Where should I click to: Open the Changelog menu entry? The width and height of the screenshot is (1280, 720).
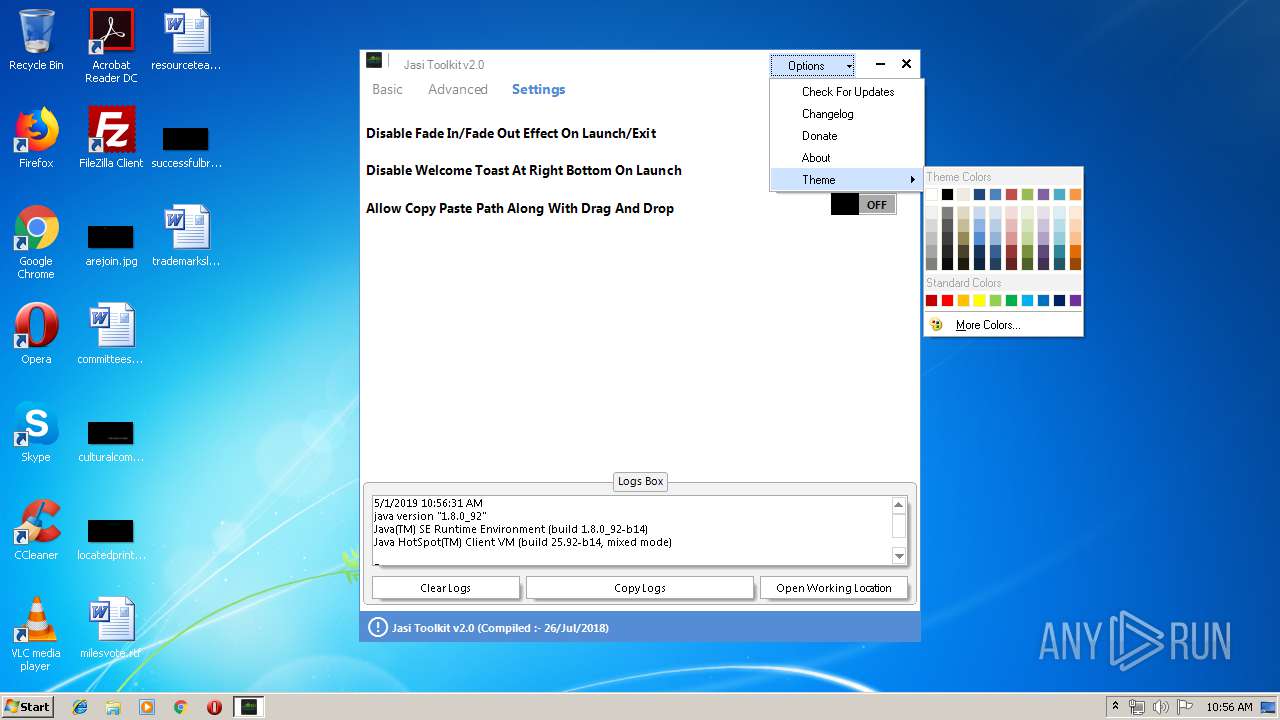846,114
